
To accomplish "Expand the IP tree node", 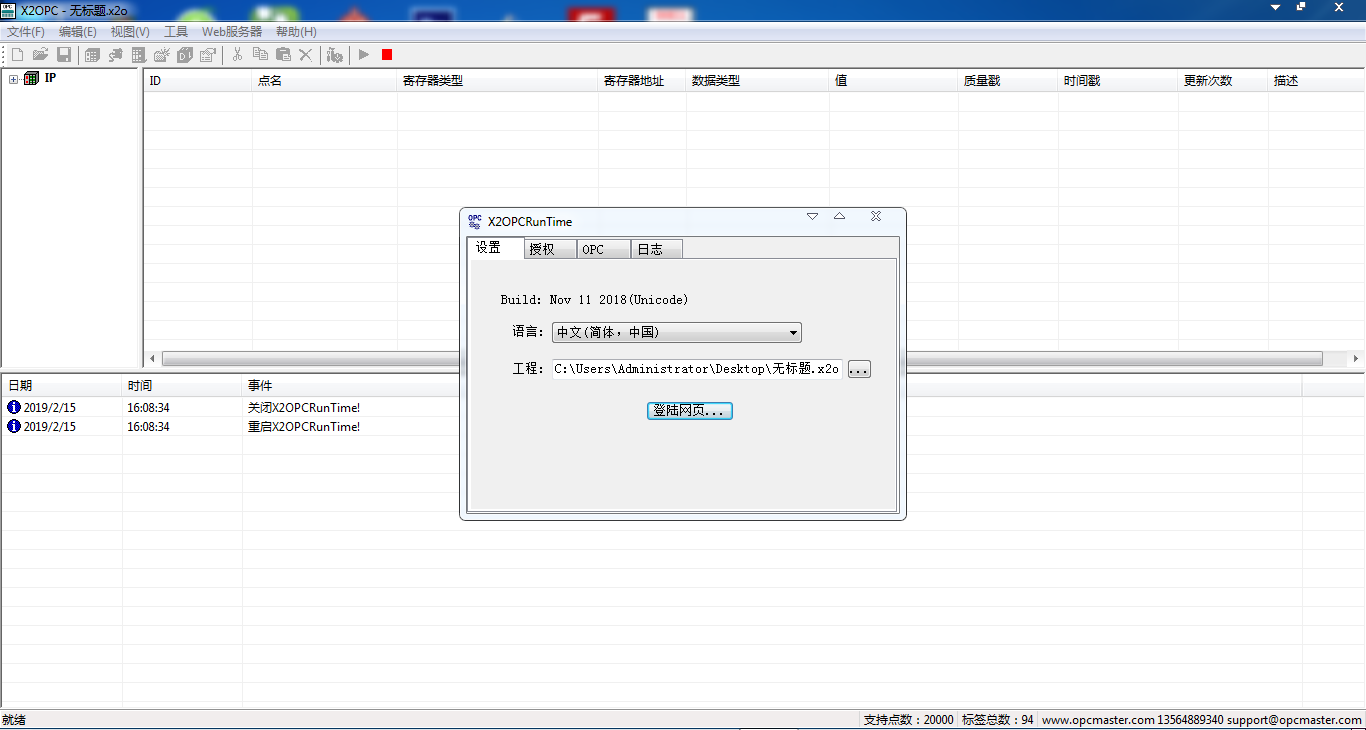I will 13,78.
